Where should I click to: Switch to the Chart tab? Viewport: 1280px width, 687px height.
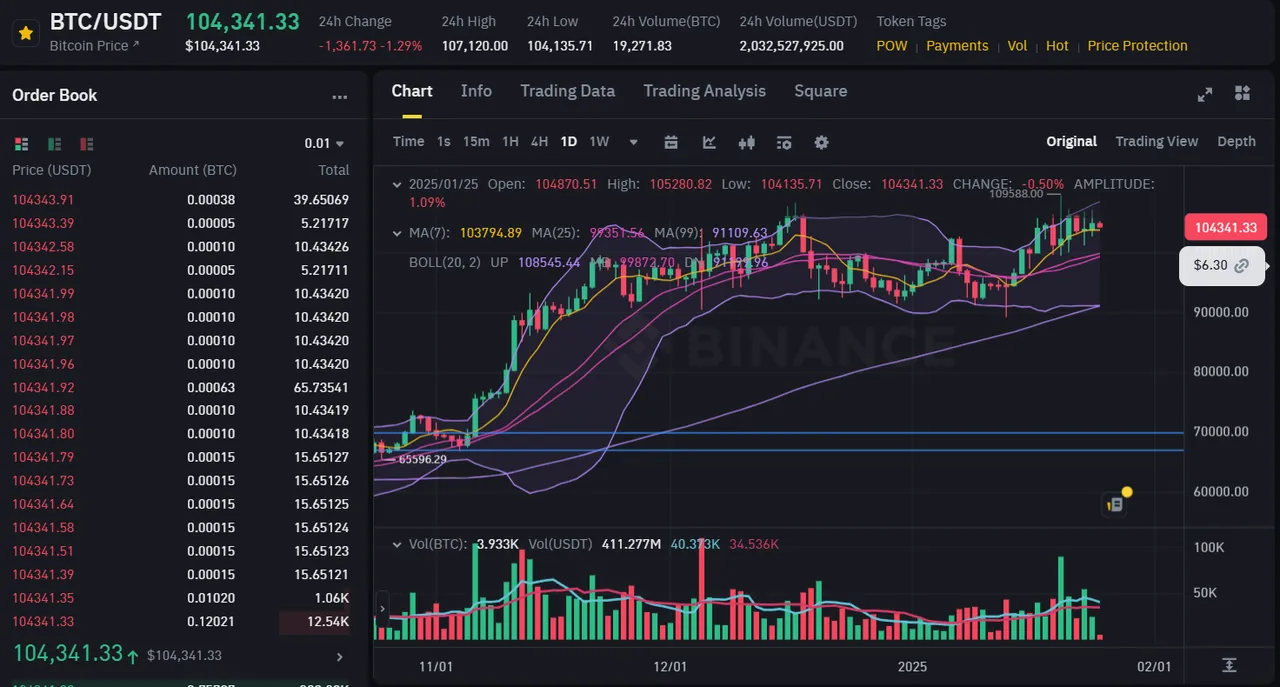point(412,91)
